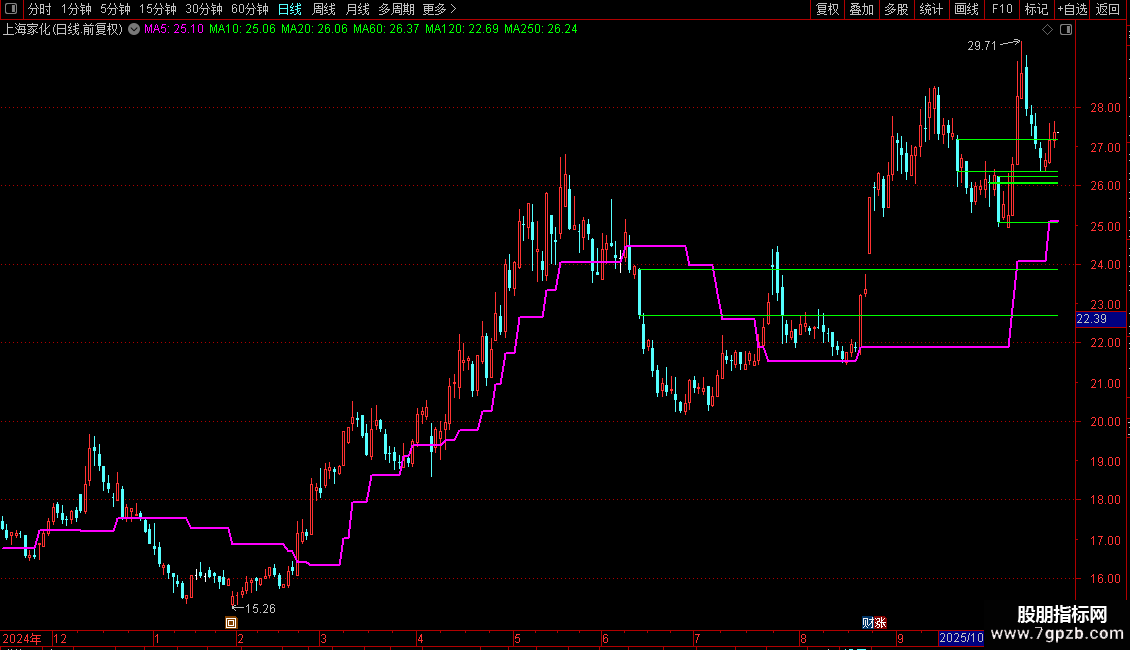Click the 返回 back button
The width and height of the screenshot is (1130, 650).
[1108, 9]
